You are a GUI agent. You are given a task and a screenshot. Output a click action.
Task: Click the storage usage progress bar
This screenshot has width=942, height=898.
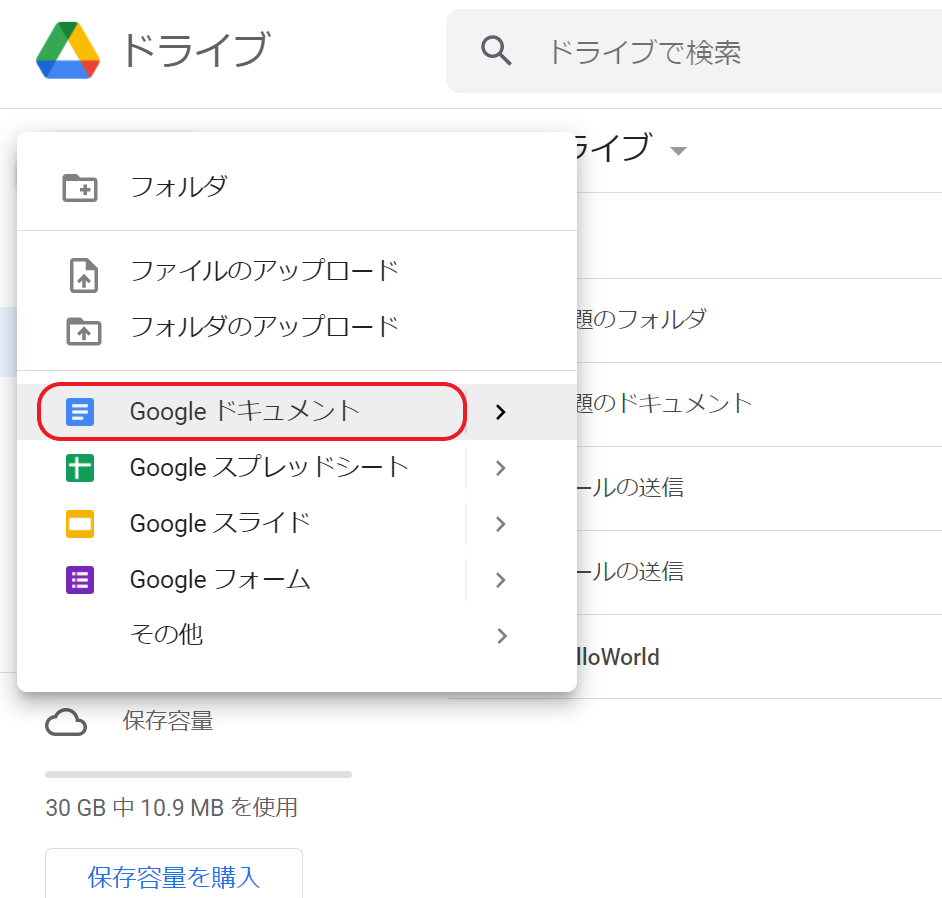coord(198,774)
